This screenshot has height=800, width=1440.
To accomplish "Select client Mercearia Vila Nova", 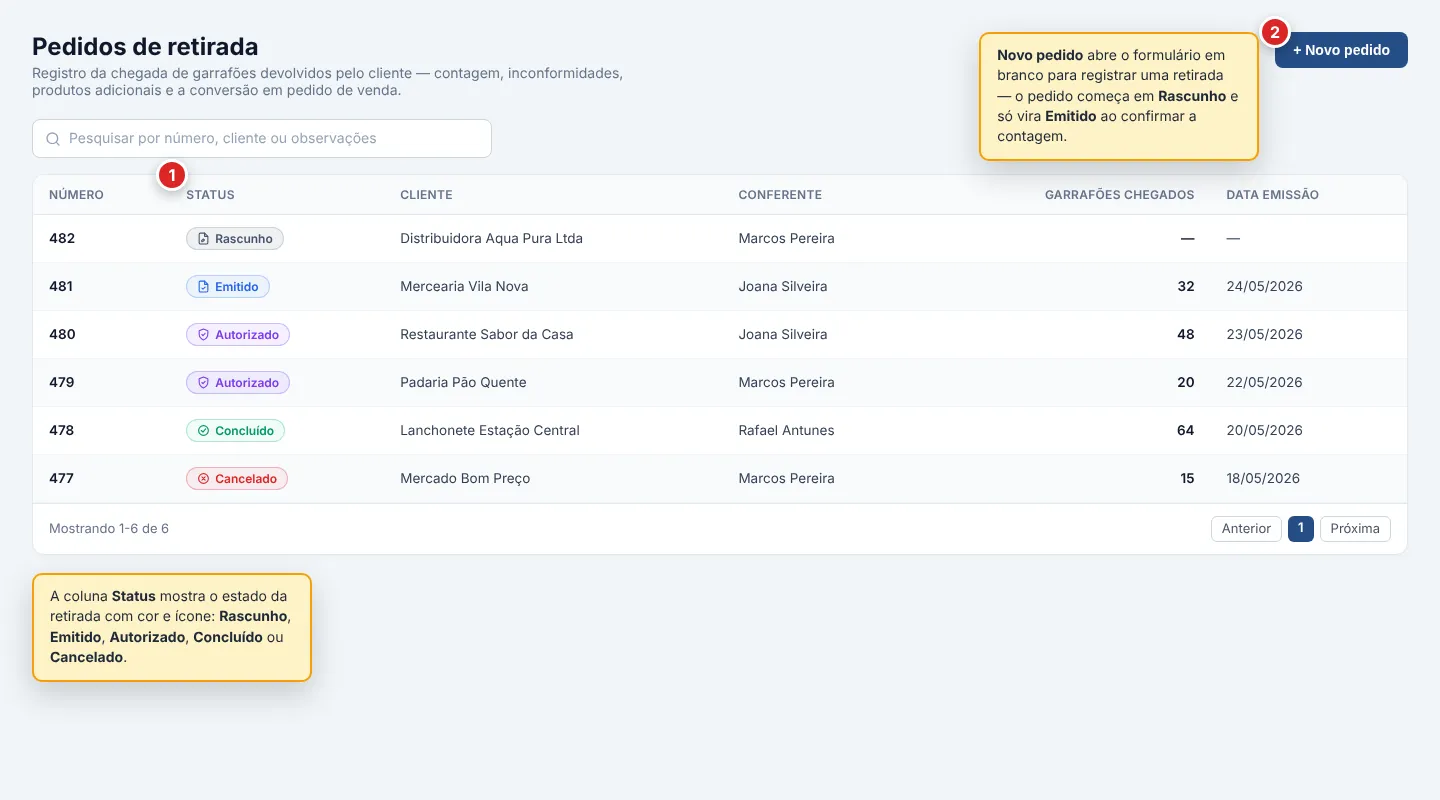I will tap(464, 287).
